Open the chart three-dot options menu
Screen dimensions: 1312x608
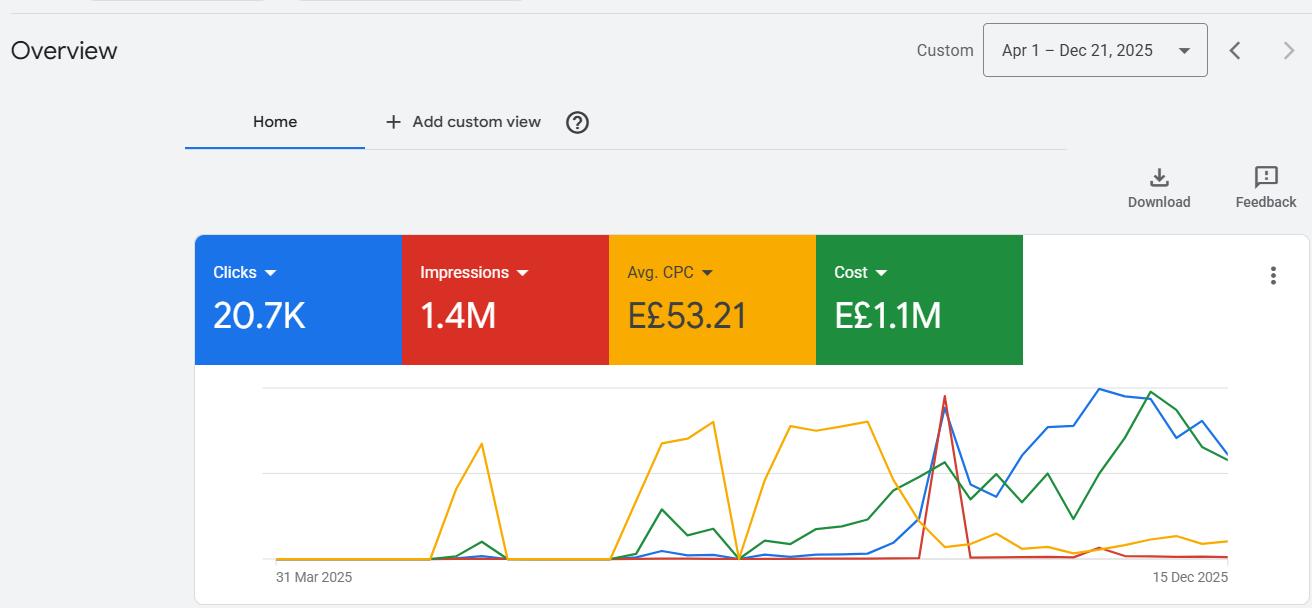tap(1273, 276)
